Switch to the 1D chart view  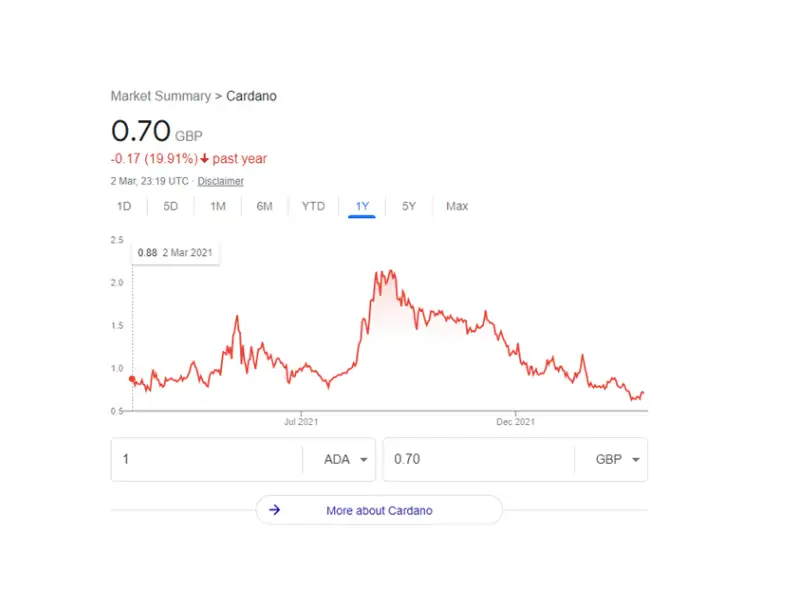tap(124, 206)
